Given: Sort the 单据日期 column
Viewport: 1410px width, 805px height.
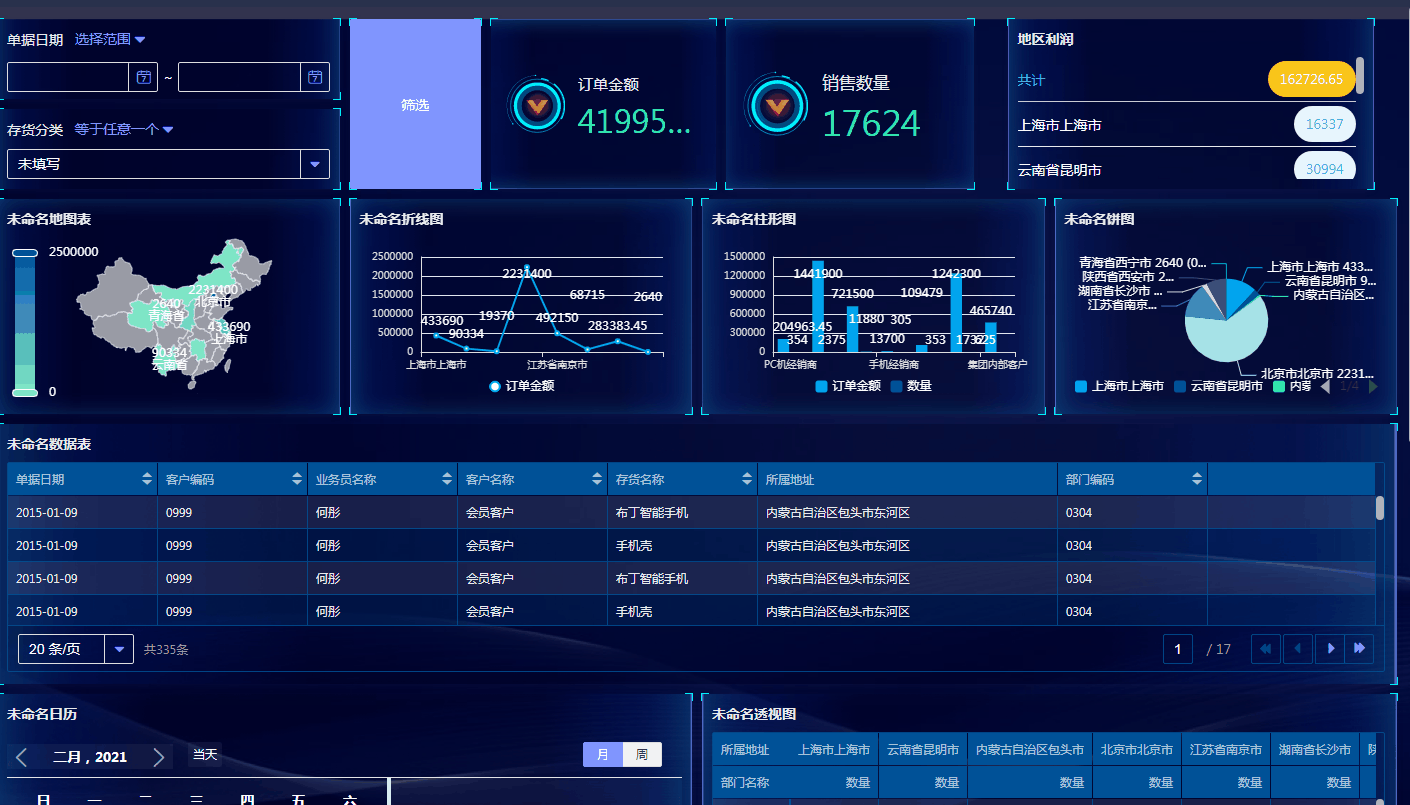Looking at the screenshot, I should click(148, 479).
